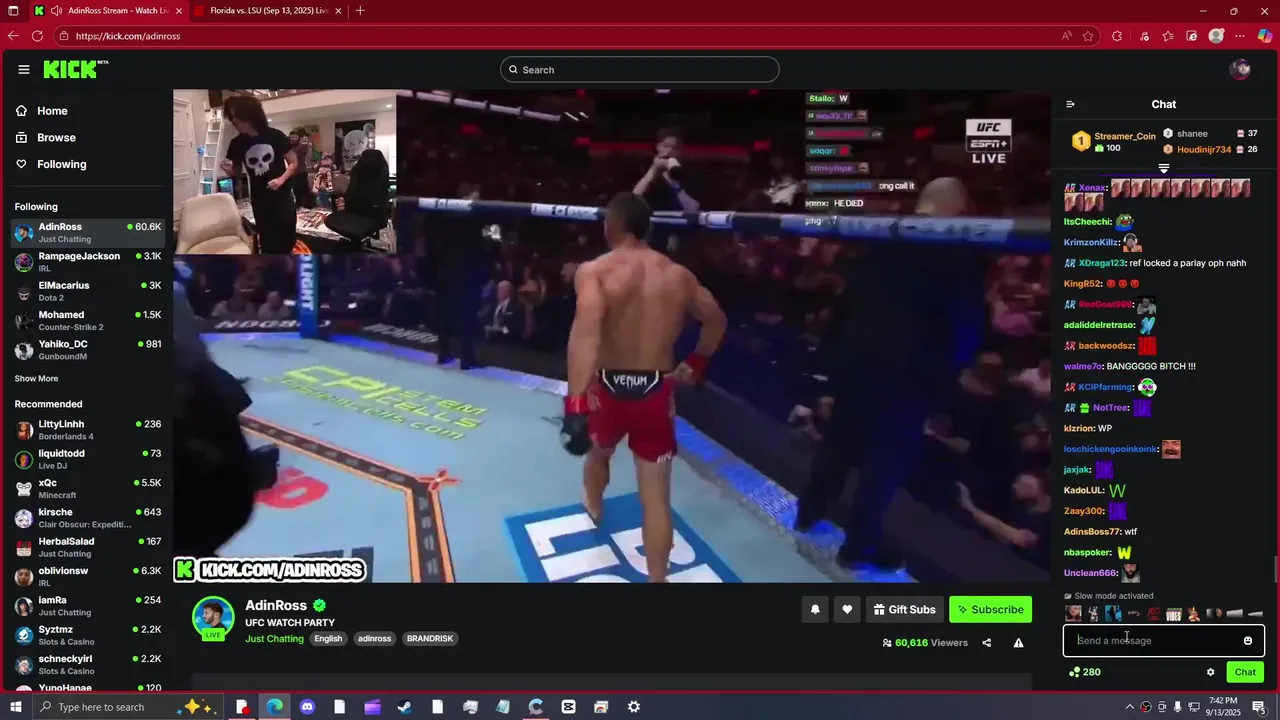Send message with the green Chat button
1280x720 pixels.
pyautogui.click(x=1245, y=672)
